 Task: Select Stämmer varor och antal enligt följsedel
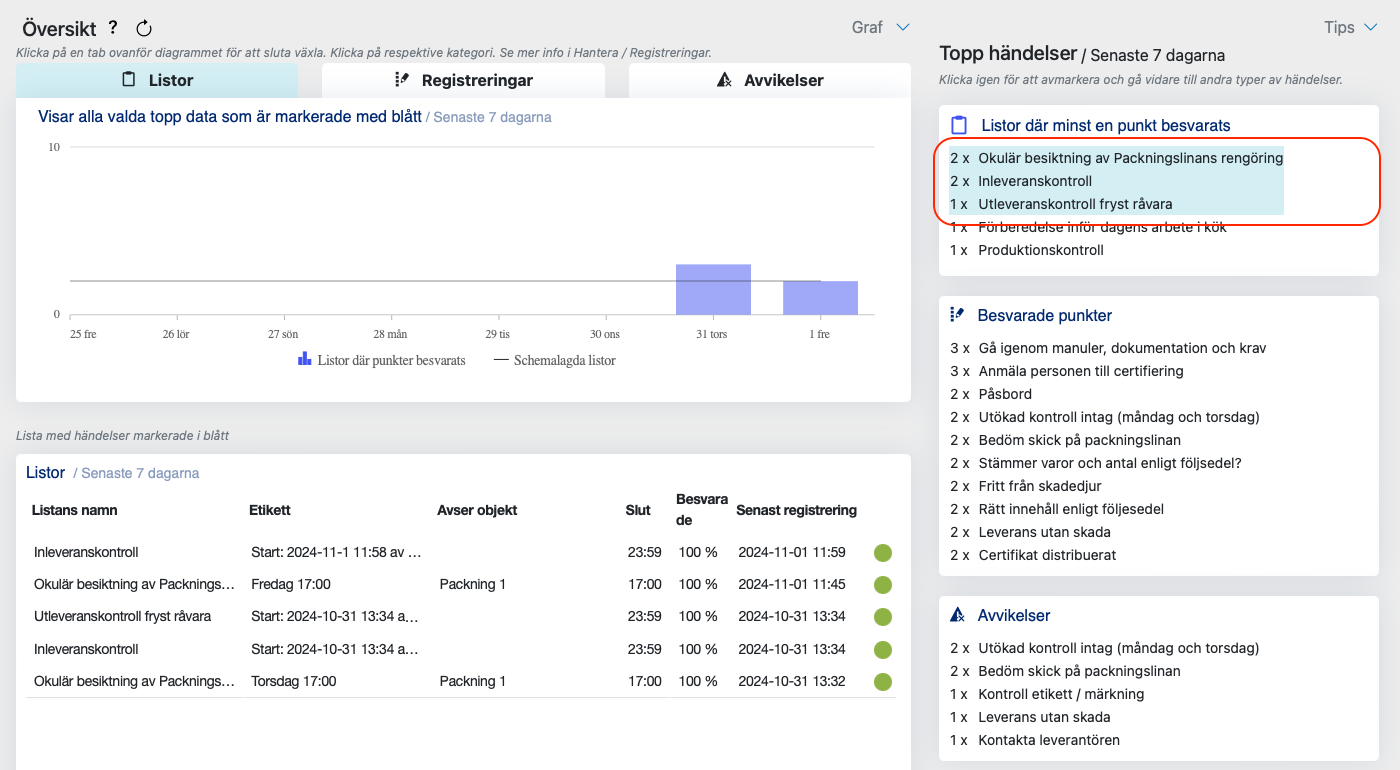coord(1096,463)
